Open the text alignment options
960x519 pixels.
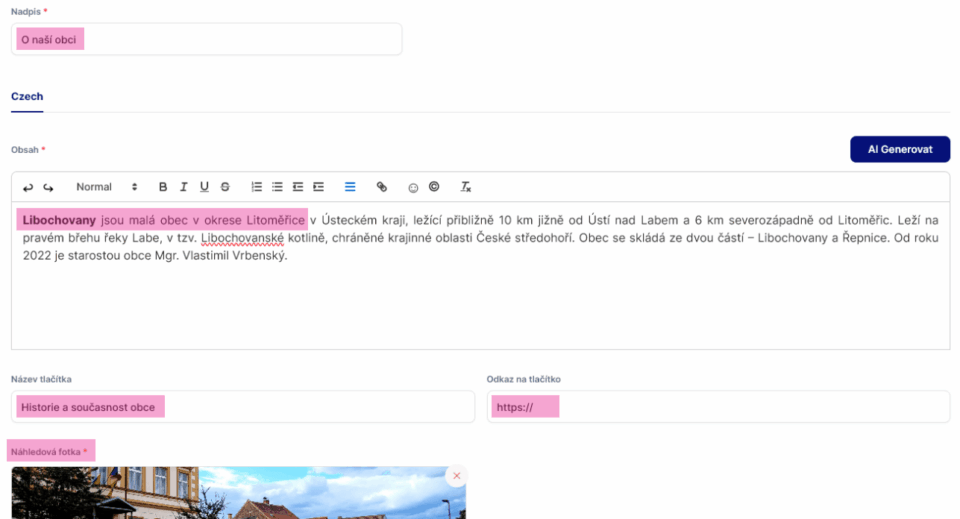[x=350, y=187]
